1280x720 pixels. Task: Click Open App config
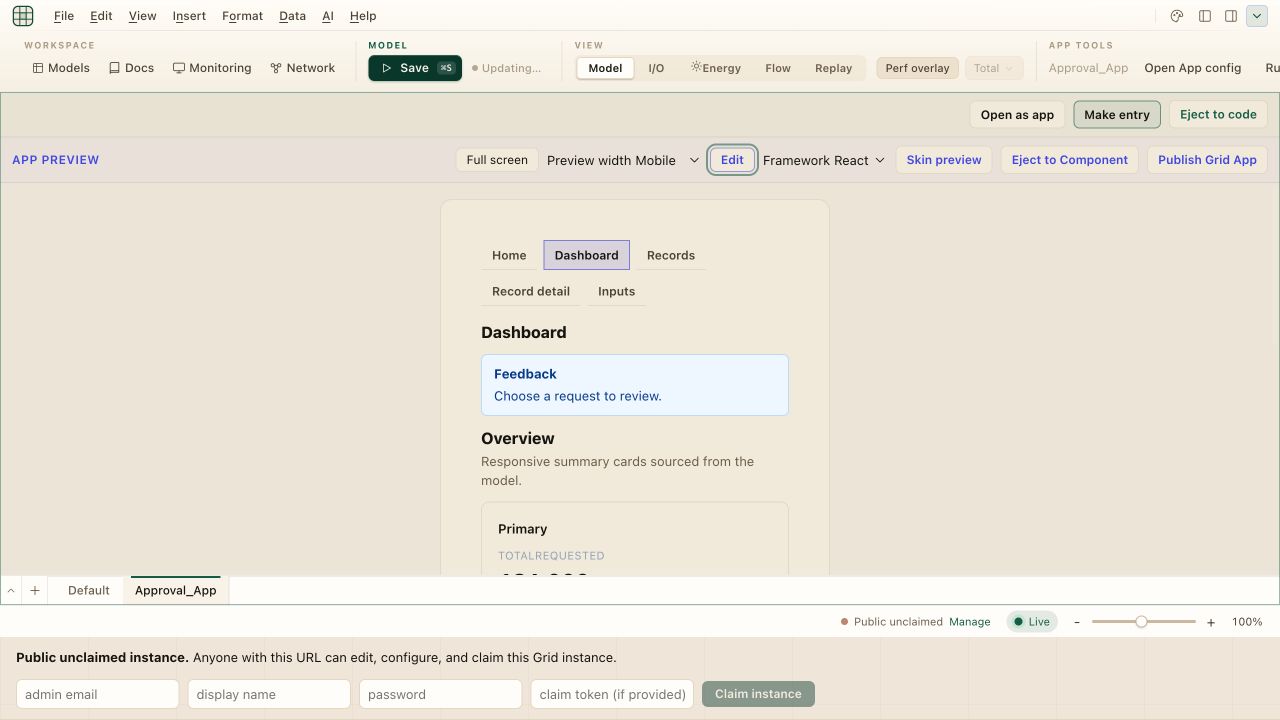click(1192, 68)
